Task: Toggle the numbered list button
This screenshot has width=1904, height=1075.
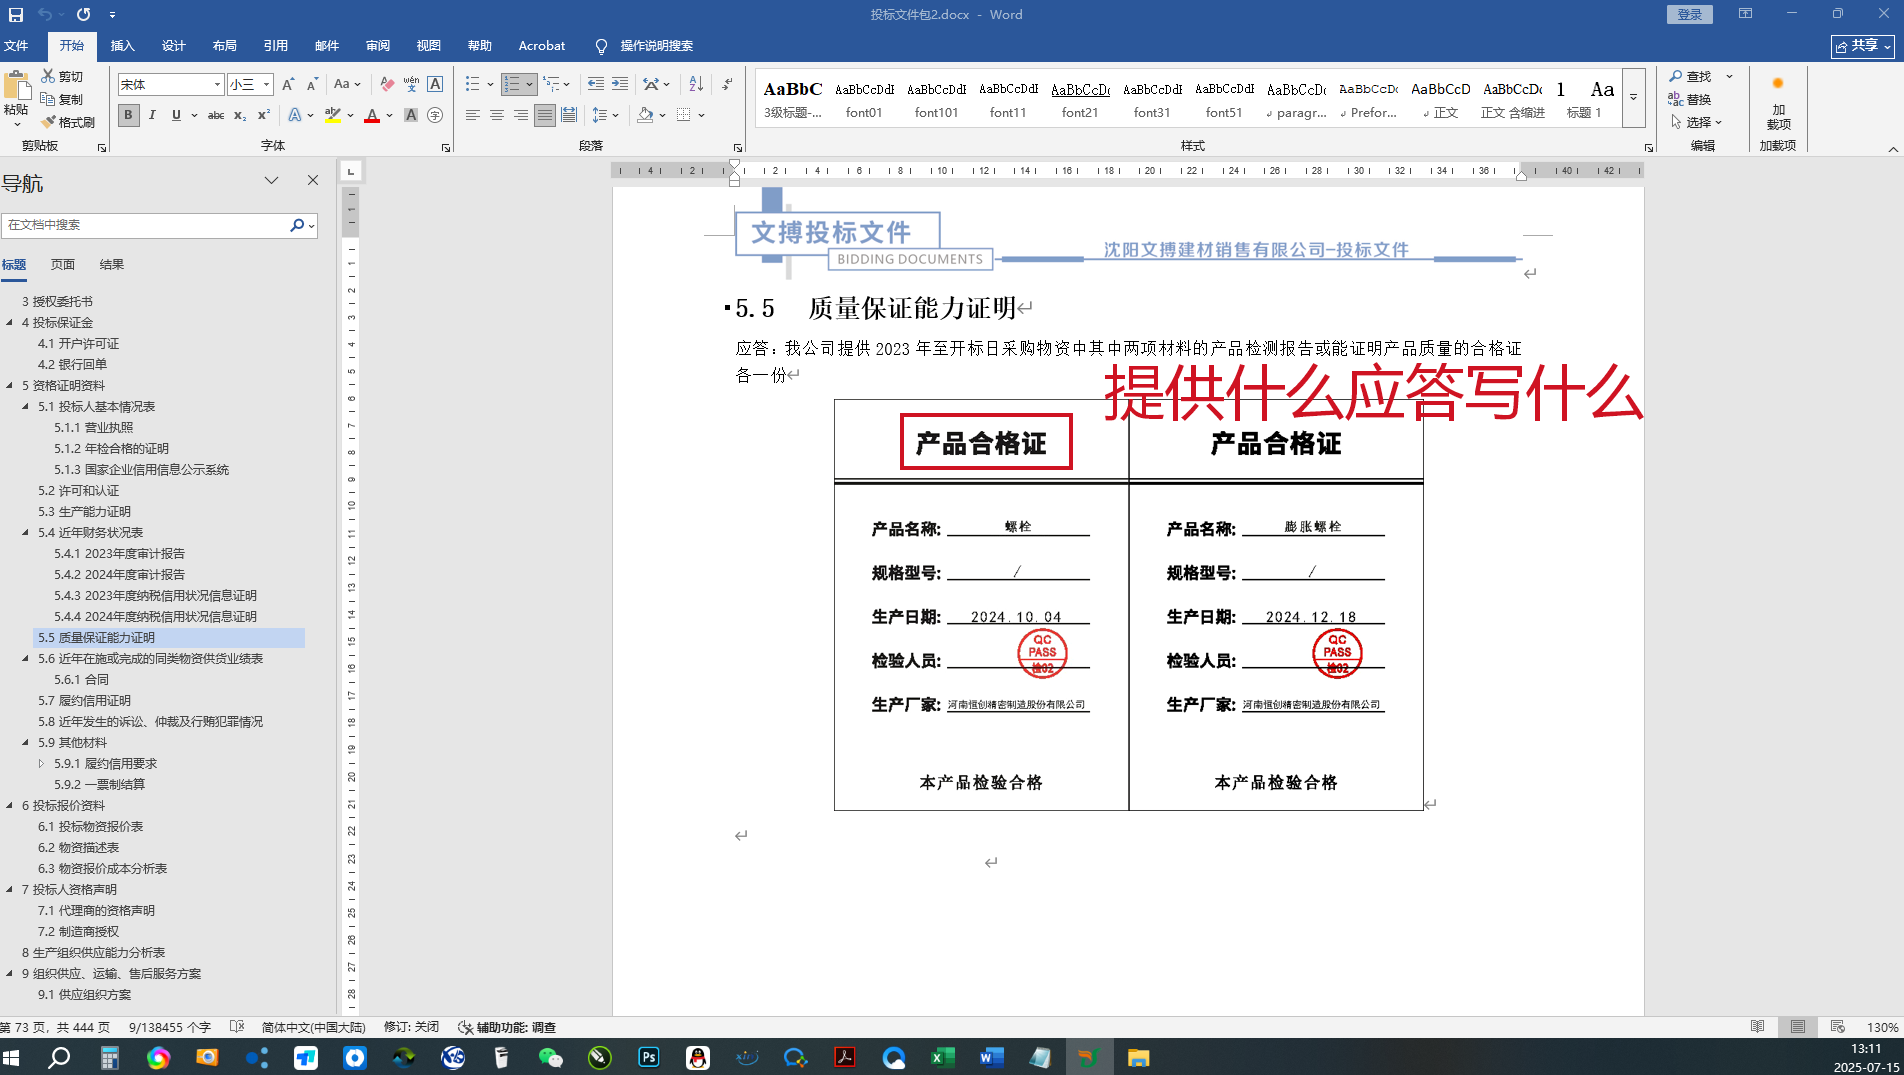Action: pyautogui.click(x=512, y=85)
